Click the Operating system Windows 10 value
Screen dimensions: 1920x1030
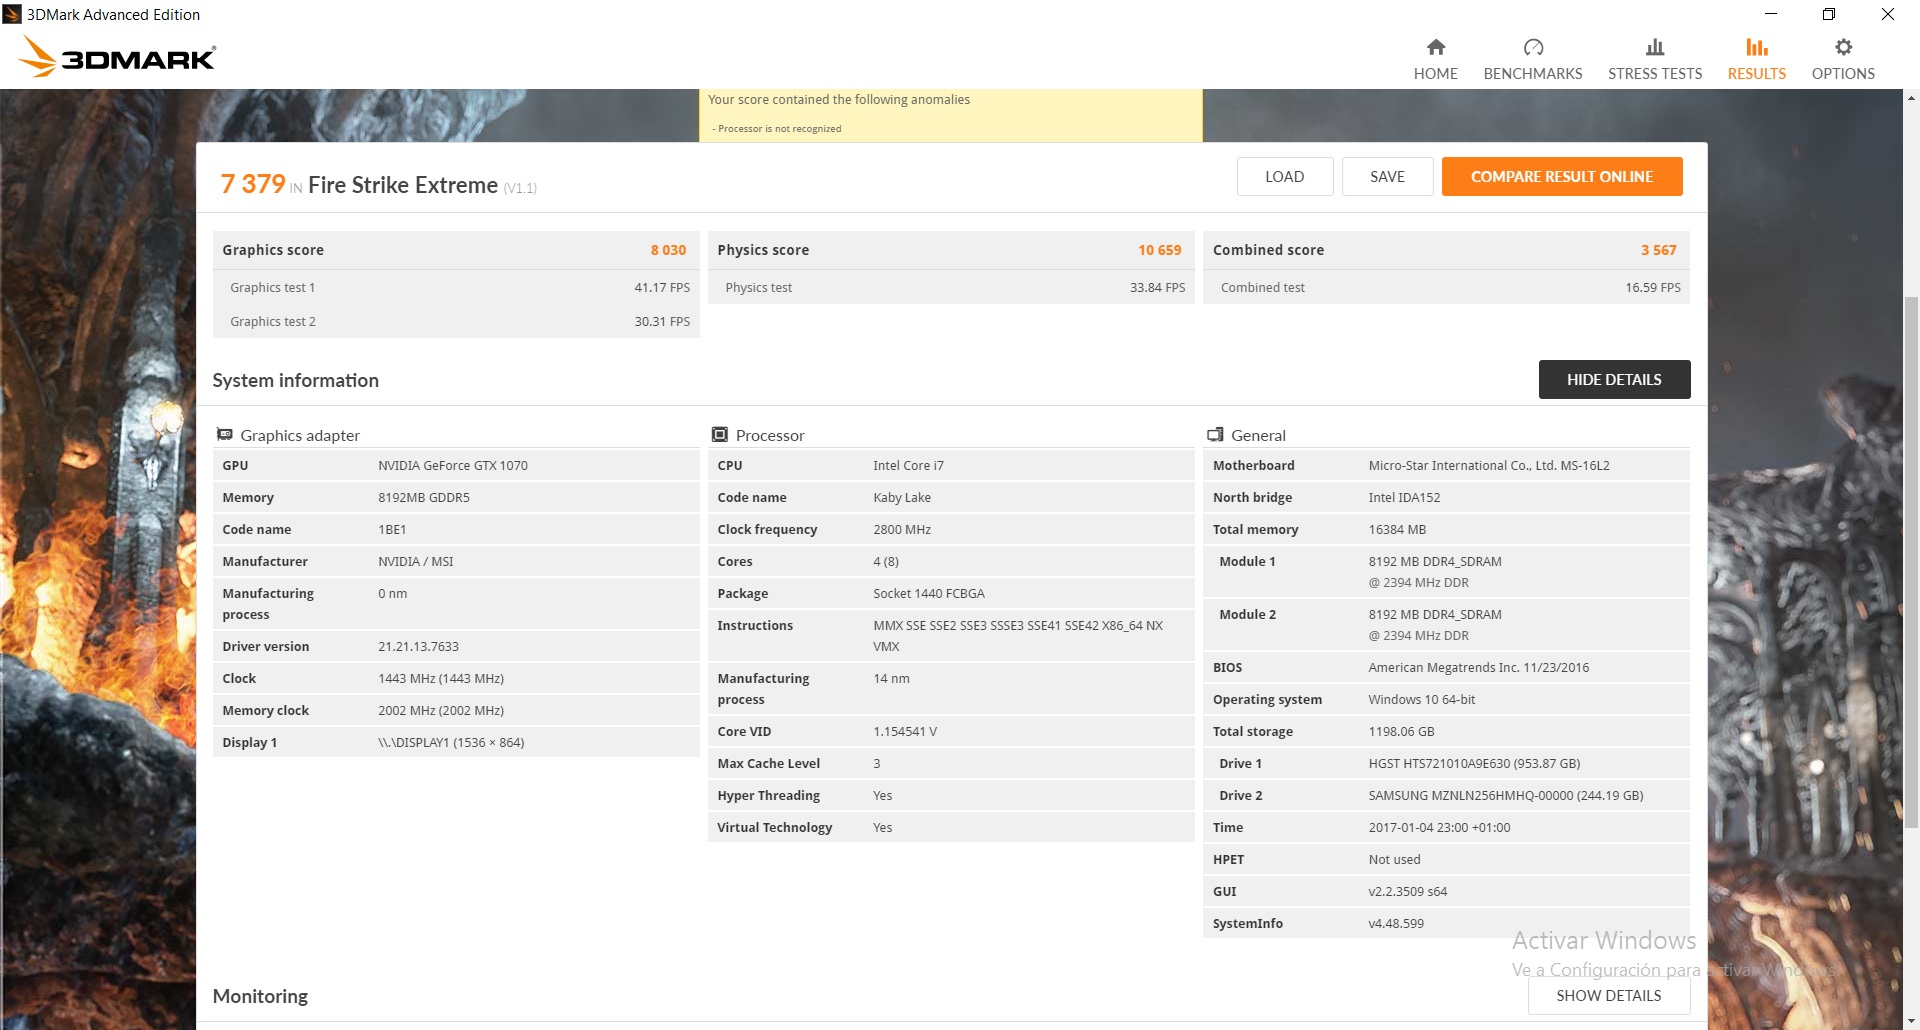[1421, 699]
